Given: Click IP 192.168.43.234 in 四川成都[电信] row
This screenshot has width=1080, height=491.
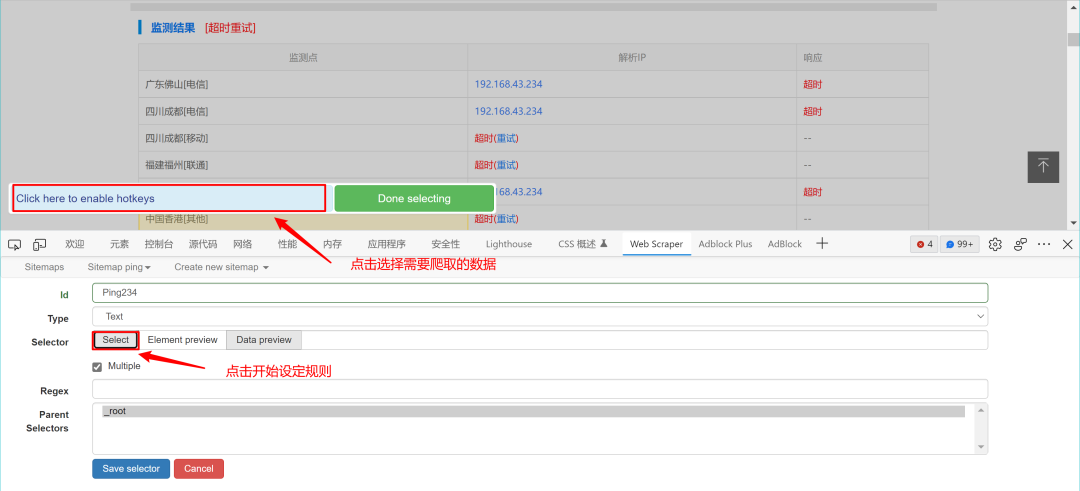Looking at the screenshot, I should (x=508, y=111).
